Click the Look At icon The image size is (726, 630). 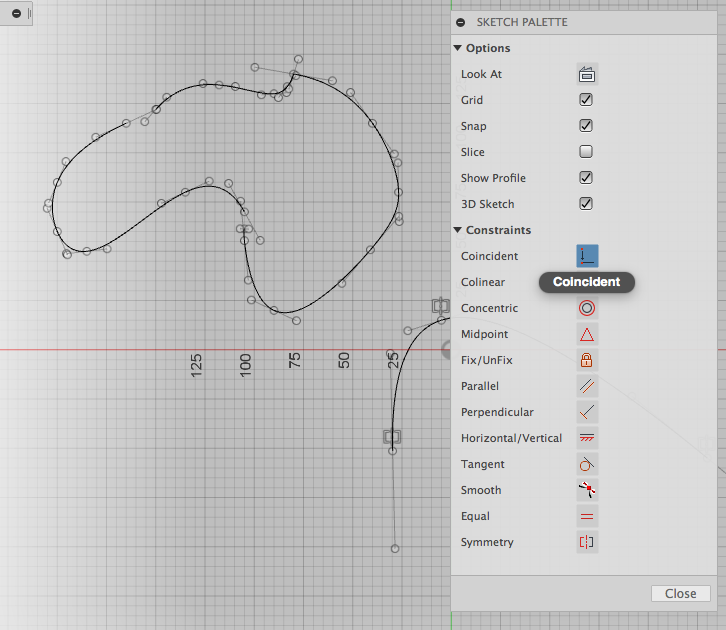(587, 74)
